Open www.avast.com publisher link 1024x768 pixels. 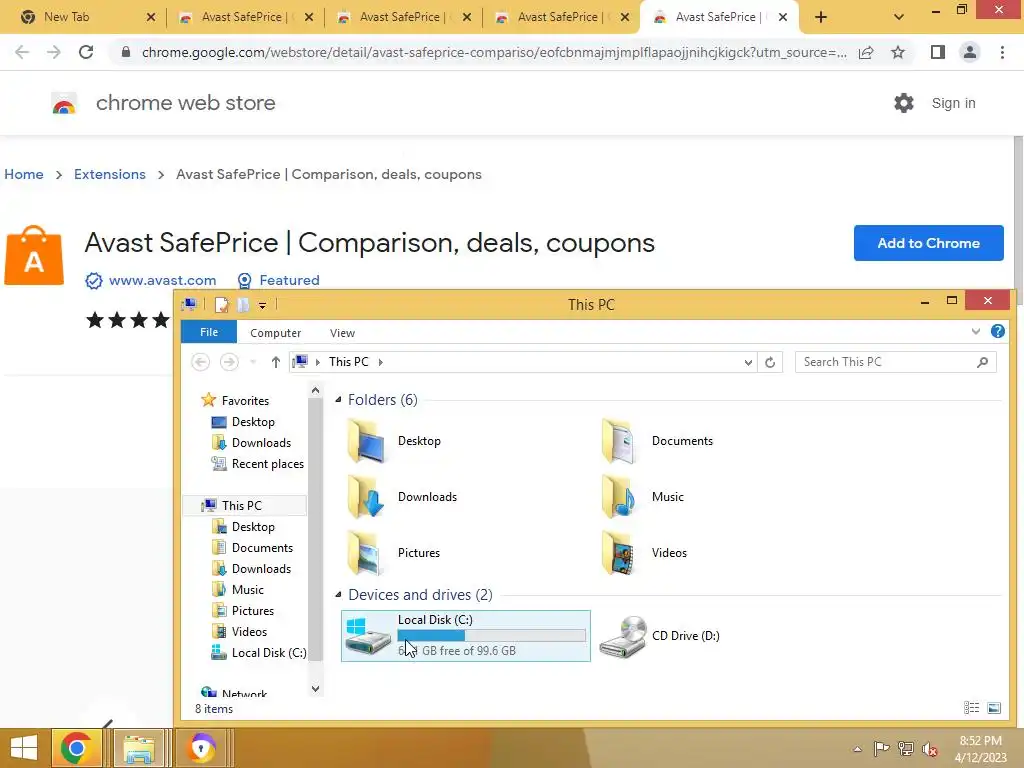(162, 280)
